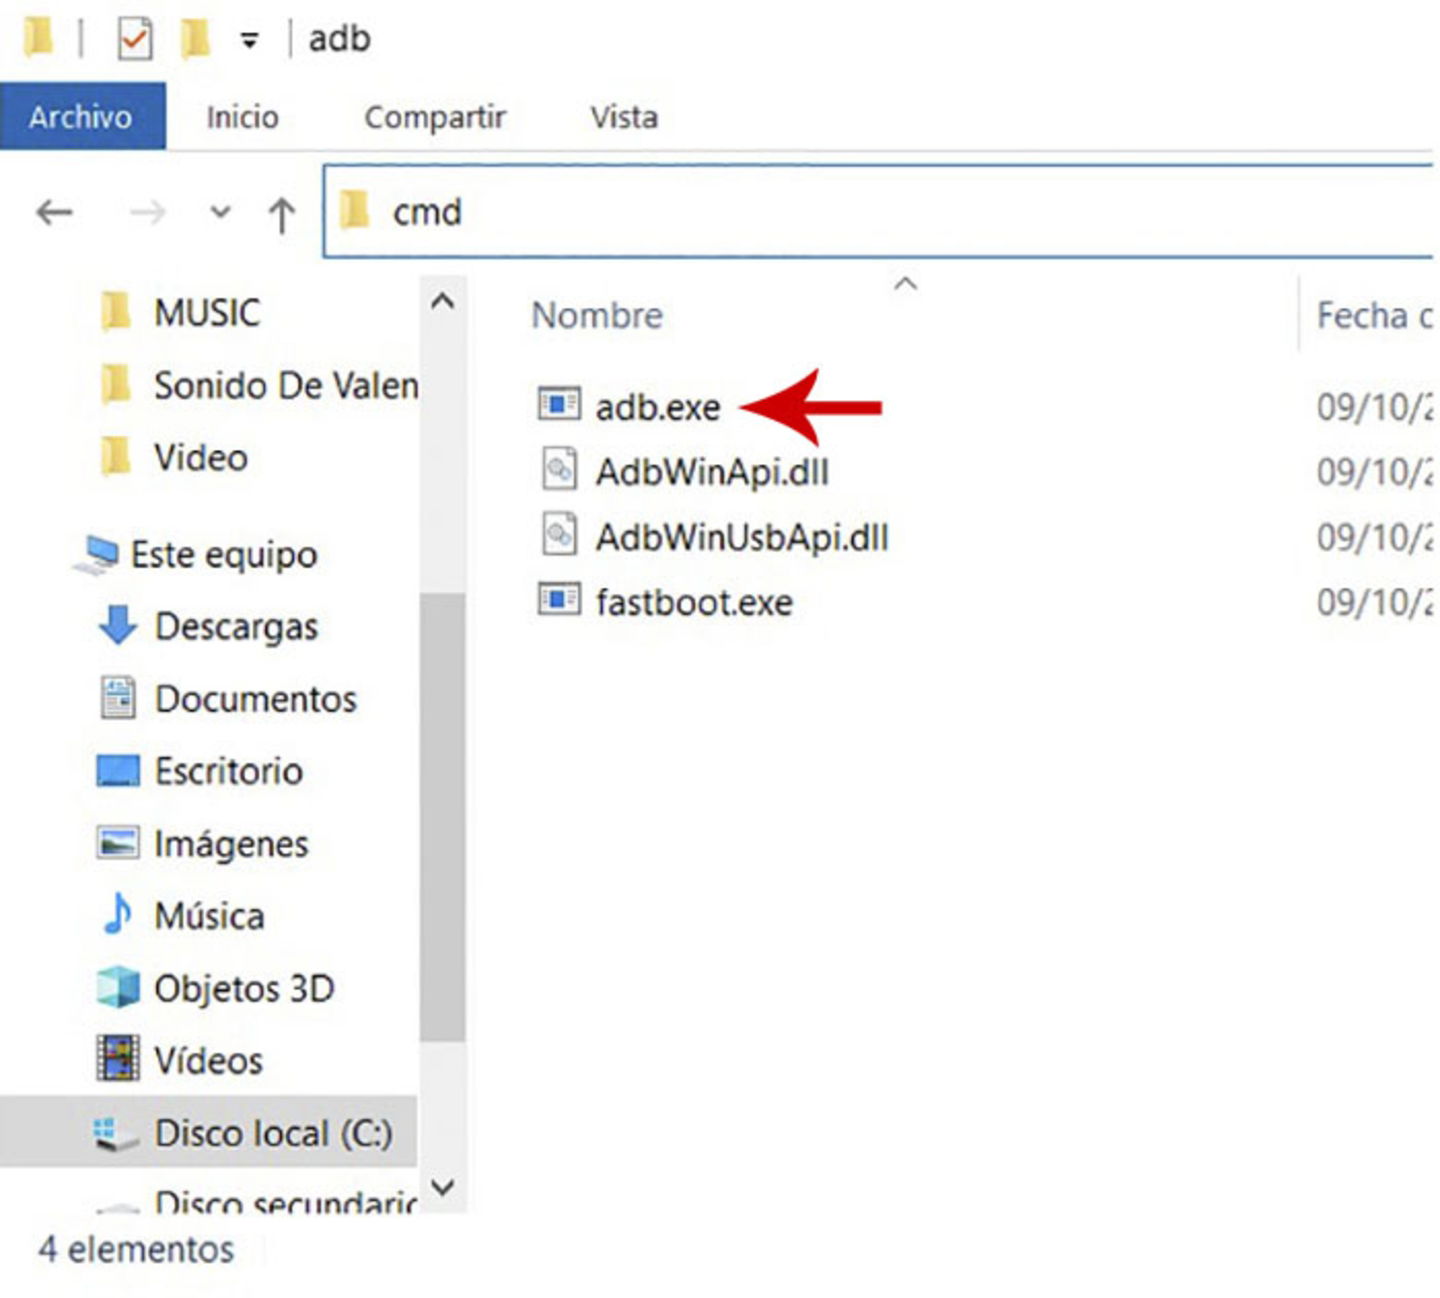Viewport: 1440px width, 1298px height.
Task: Click navigation pane scroll down arrow
Action: (x=443, y=1187)
